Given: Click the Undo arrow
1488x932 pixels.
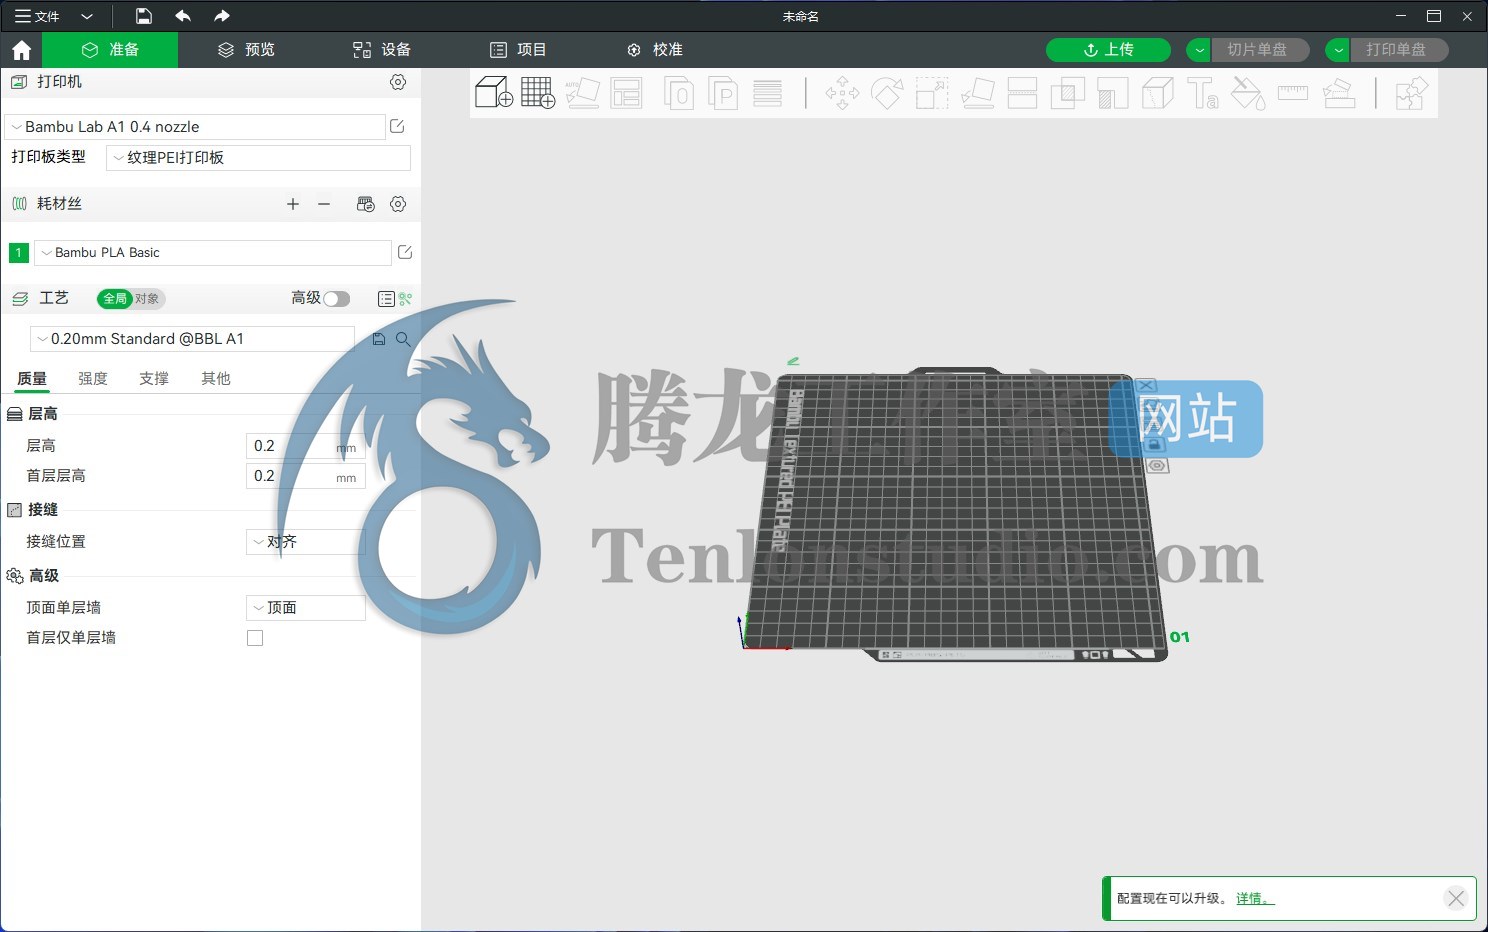Looking at the screenshot, I should (183, 16).
